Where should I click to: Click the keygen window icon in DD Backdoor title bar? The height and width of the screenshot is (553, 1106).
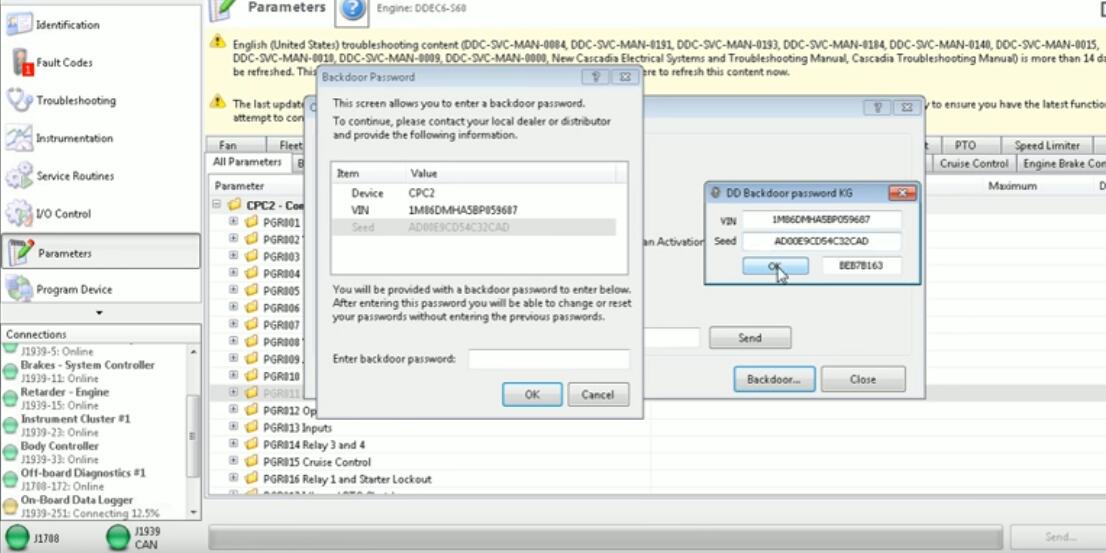point(715,193)
